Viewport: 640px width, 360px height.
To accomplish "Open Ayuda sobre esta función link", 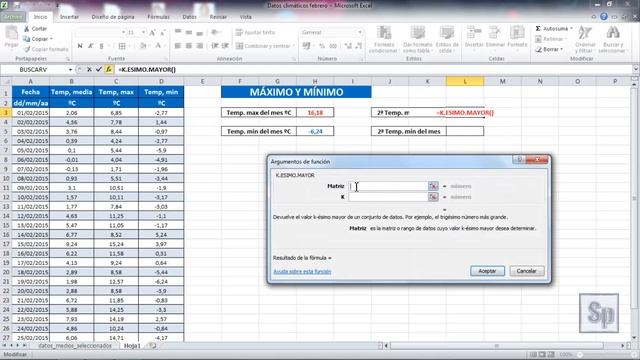I will 302,271.
